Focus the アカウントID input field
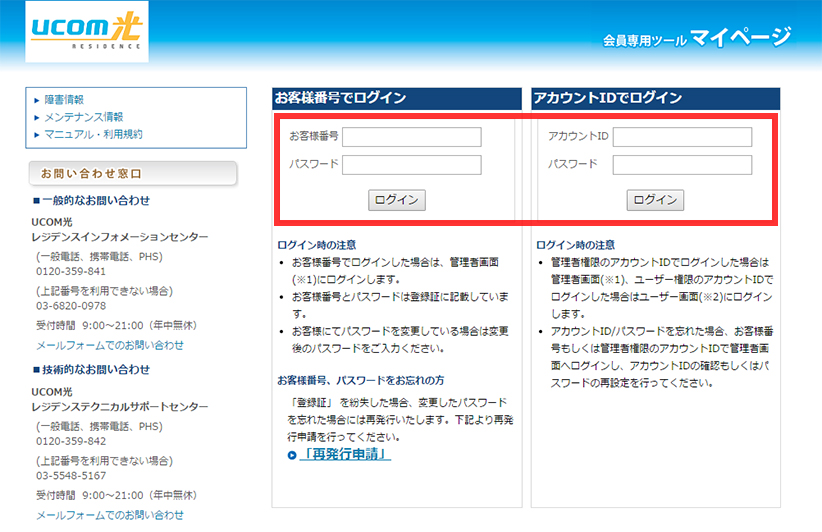The height and width of the screenshot is (532, 822). coord(682,137)
